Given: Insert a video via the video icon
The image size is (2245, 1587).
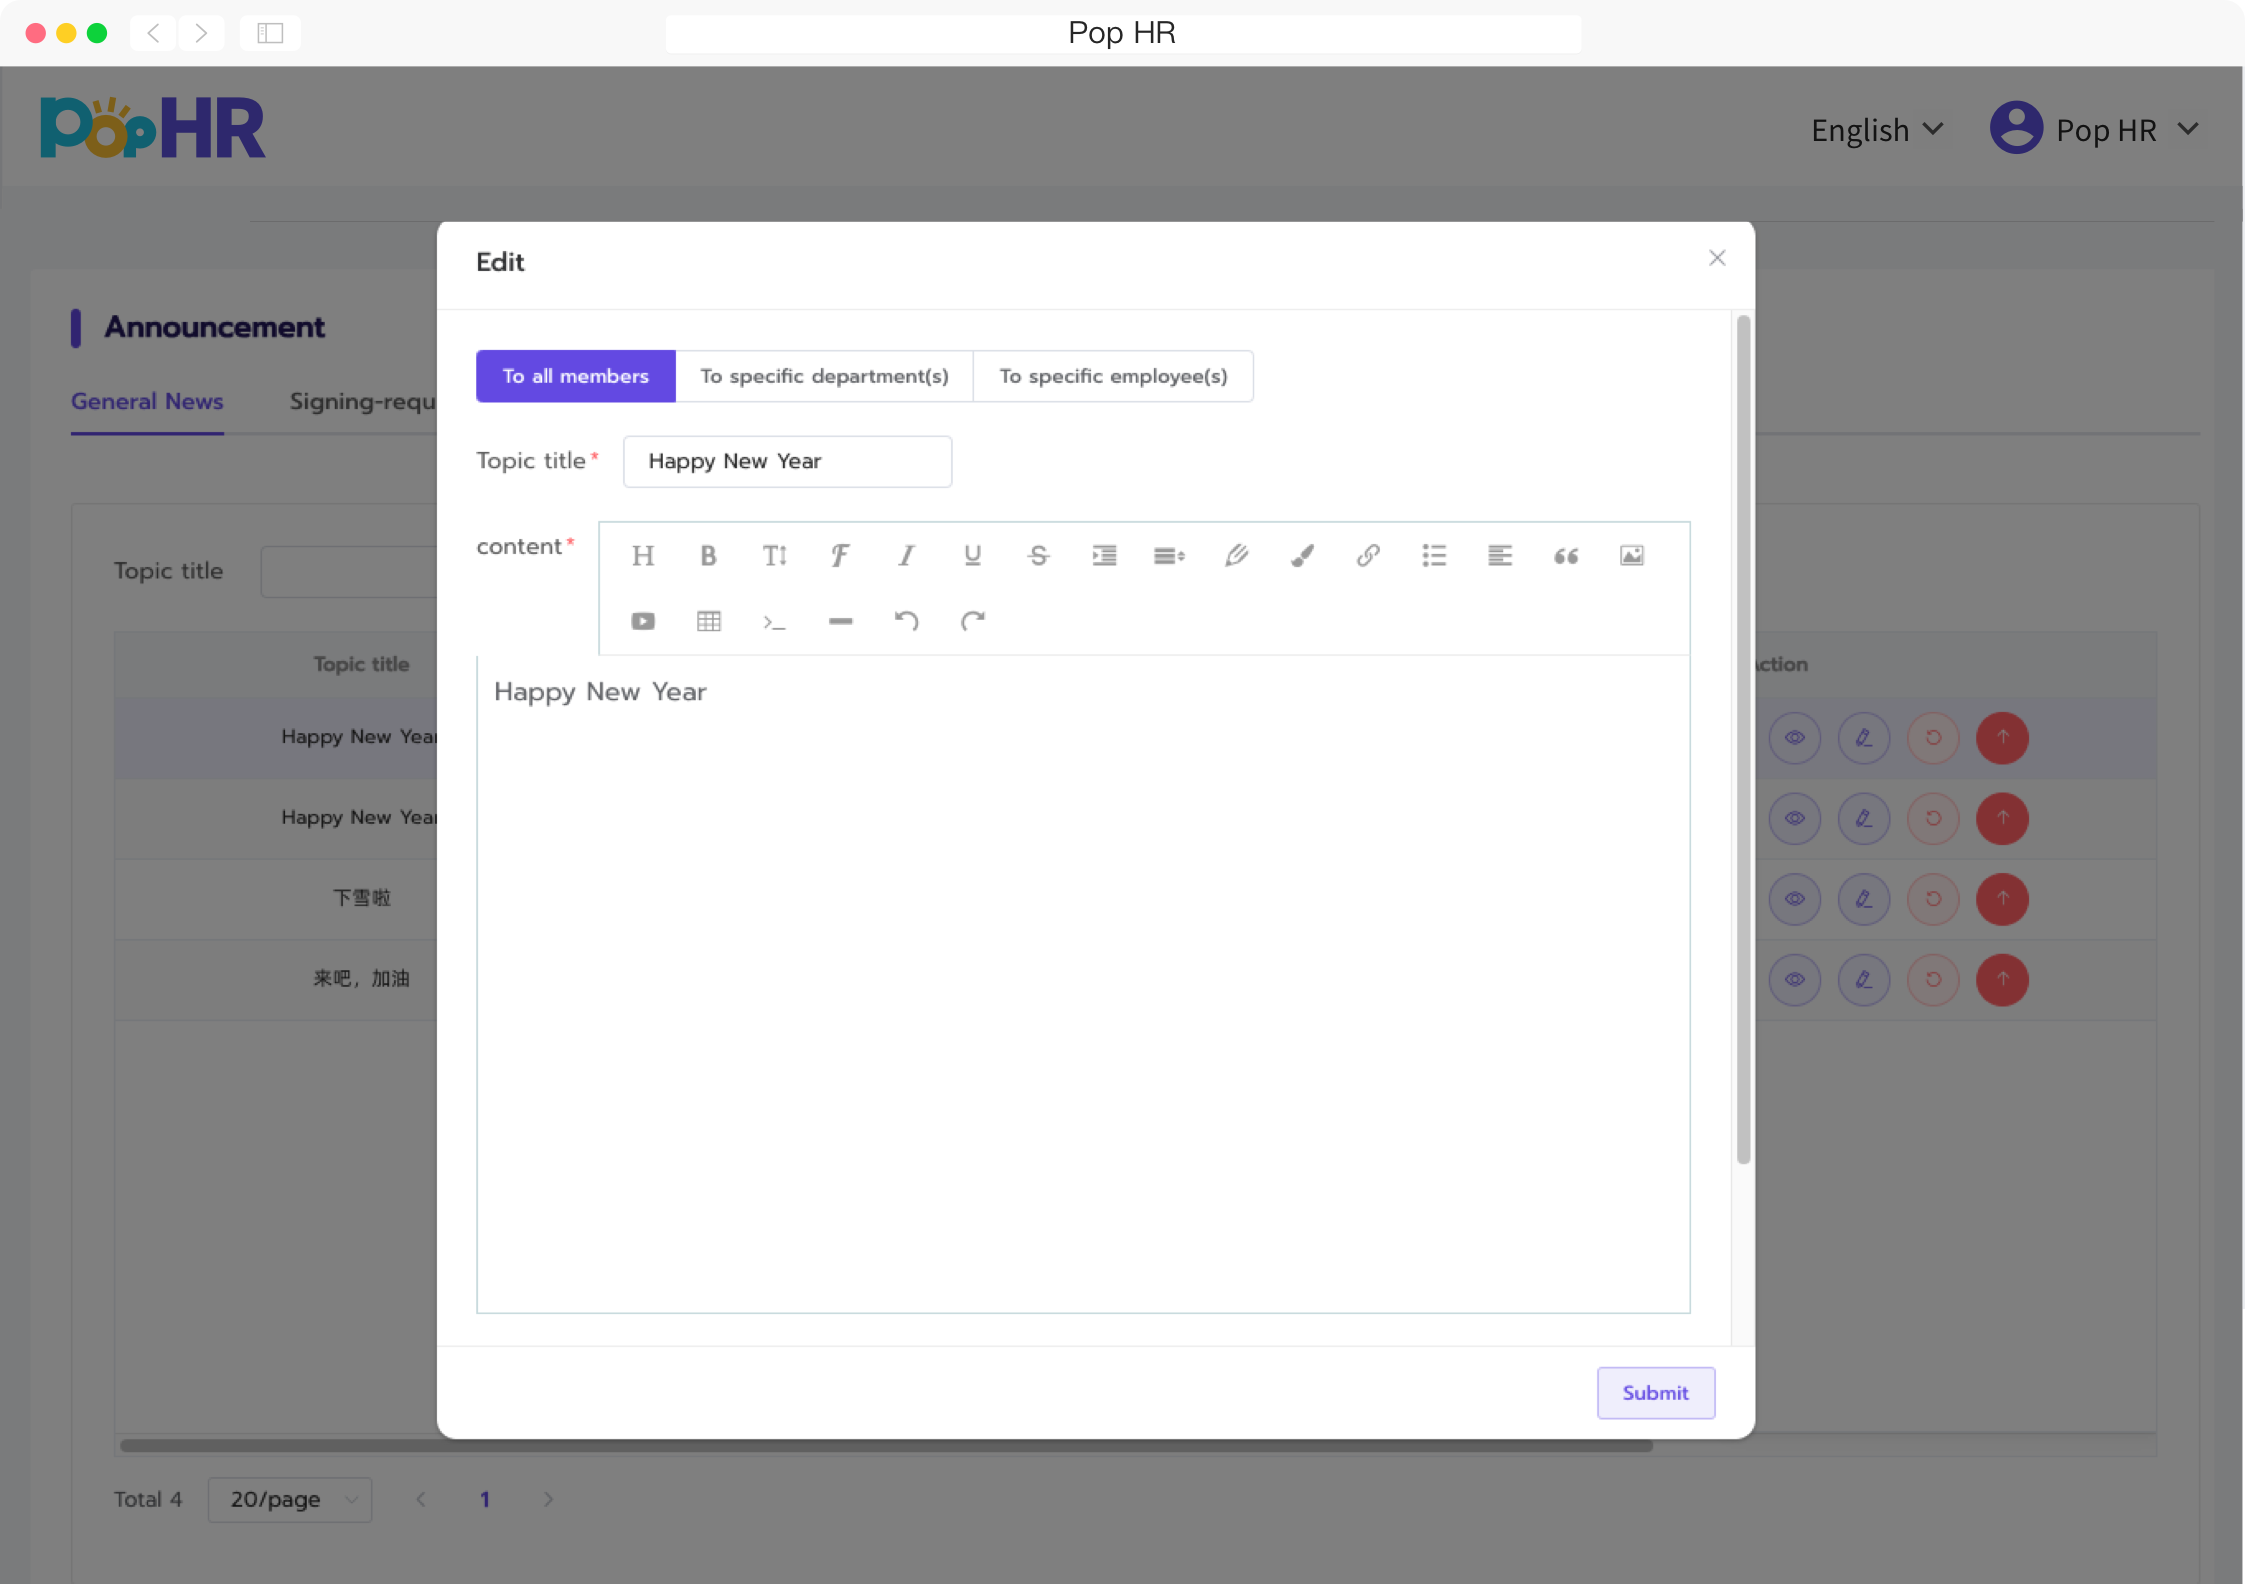Looking at the screenshot, I should coord(643,622).
